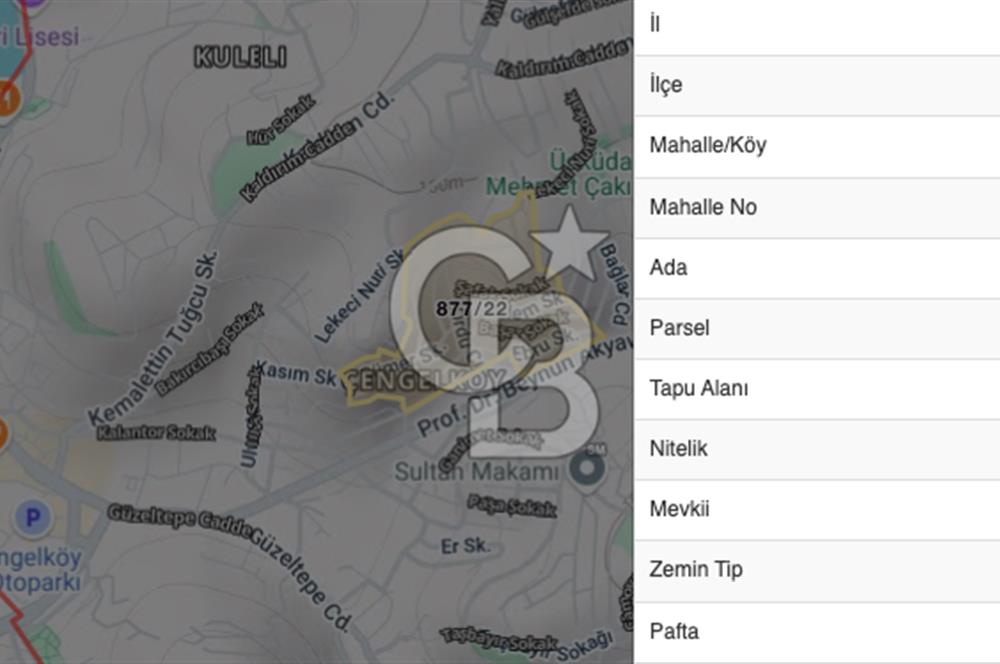This screenshot has width=1000, height=664.
Task: Click the KULELİ neighborhood label on map
Action: point(240,57)
